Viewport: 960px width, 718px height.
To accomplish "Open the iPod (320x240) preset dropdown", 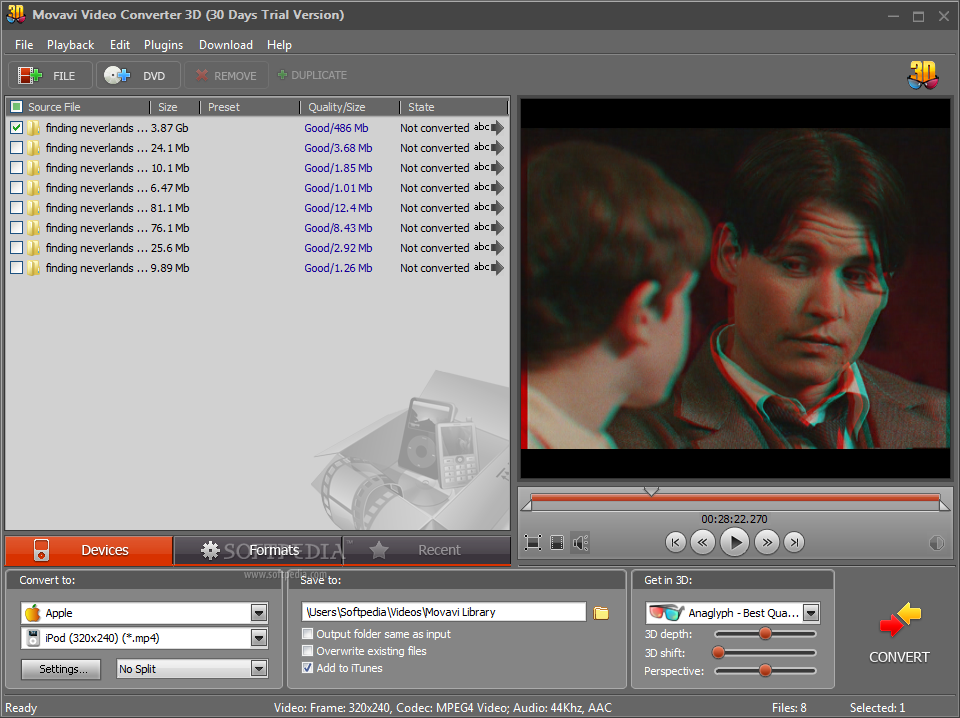I will (259, 638).
